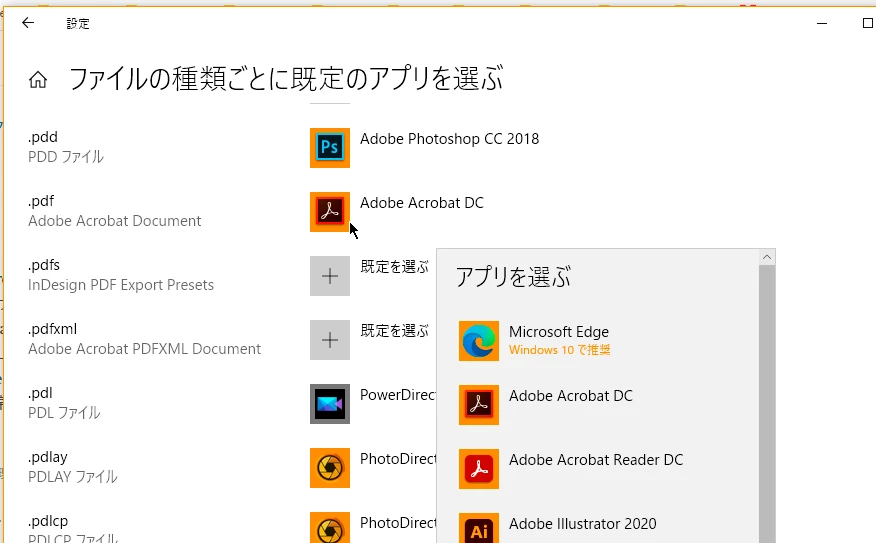Image resolution: width=876 pixels, height=543 pixels.
Task: Go back with the arrow icon
Action: (x=28, y=23)
